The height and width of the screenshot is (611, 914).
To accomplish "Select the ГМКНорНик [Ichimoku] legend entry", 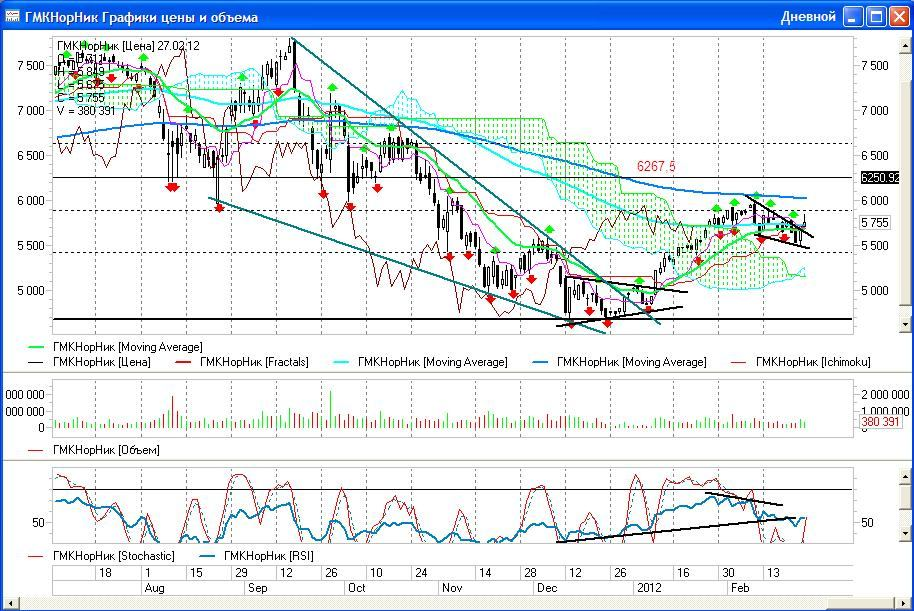I will (812, 362).
